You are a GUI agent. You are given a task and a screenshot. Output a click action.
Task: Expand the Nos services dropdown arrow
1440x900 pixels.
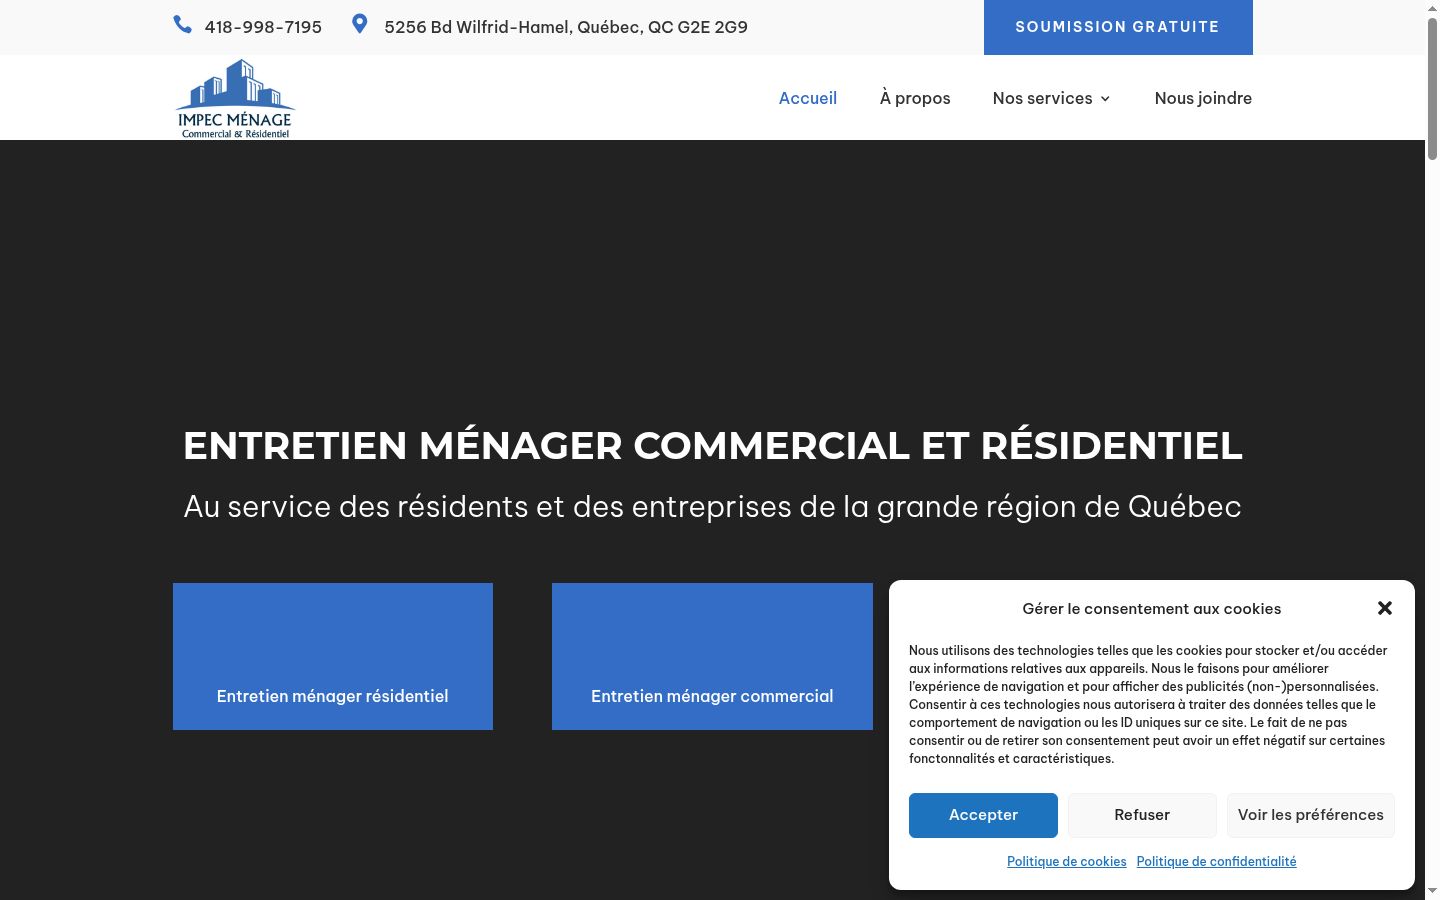click(x=1105, y=99)
